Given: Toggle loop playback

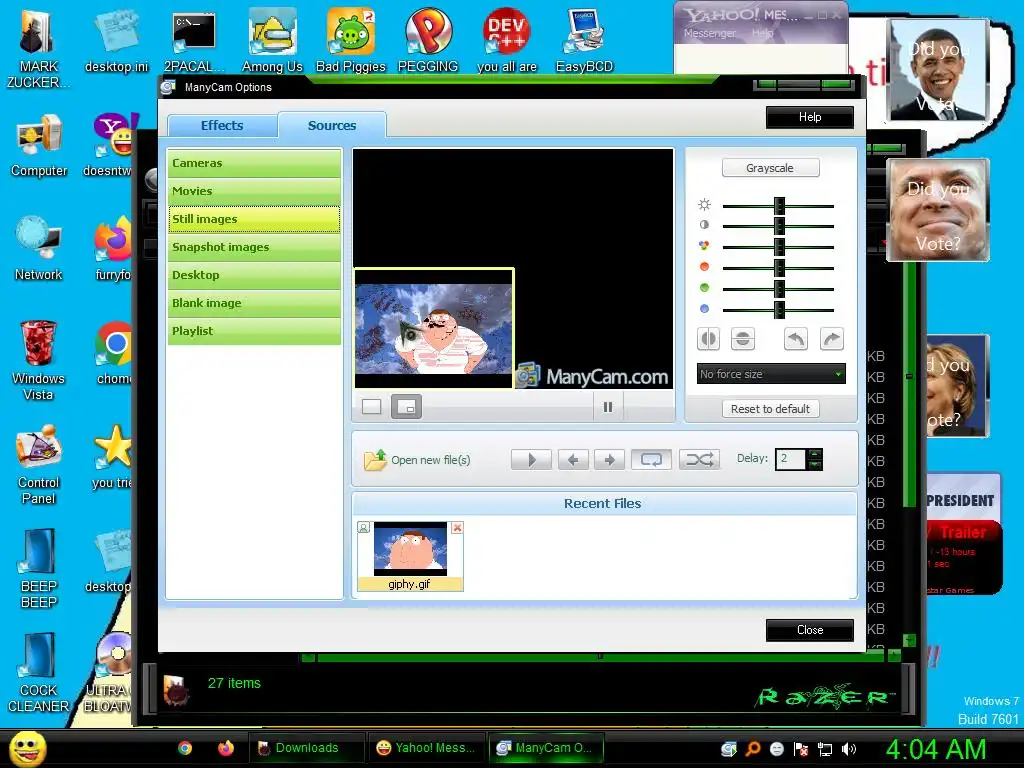Looking at the screenshot, I should tap(651, 460).
